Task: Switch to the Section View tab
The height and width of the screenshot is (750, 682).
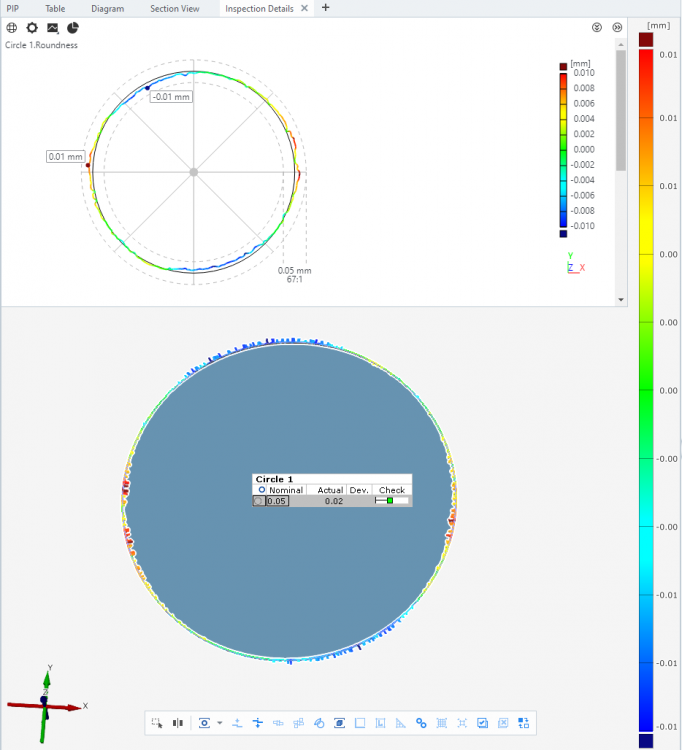Action: pyautogui.click(x=174, y=8)
